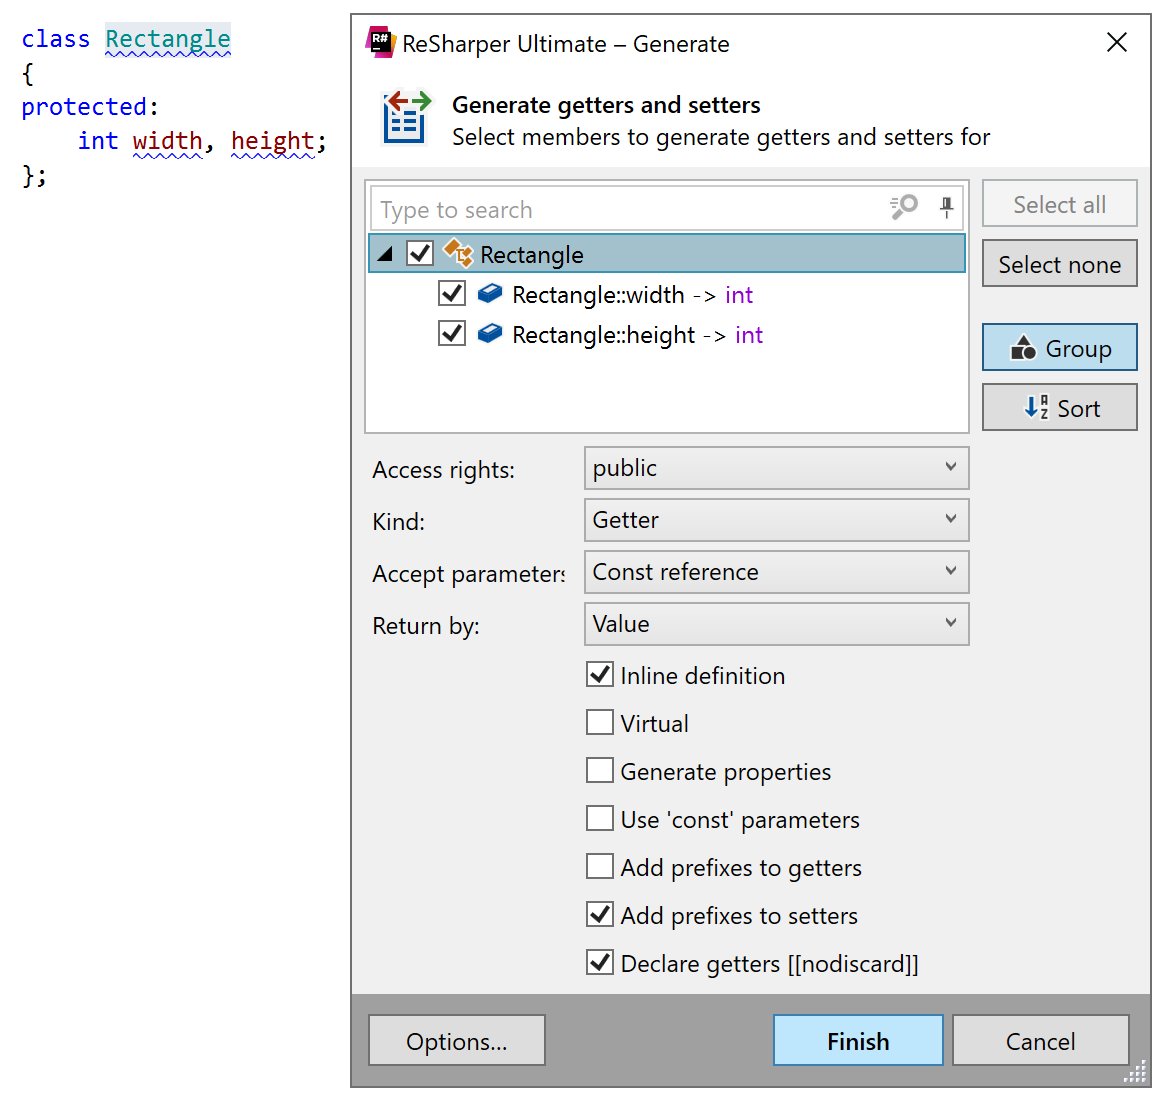Click the Rectangle class icon in member list
The height and width of the screenshot is (1104, 1166).
(457, 253)
